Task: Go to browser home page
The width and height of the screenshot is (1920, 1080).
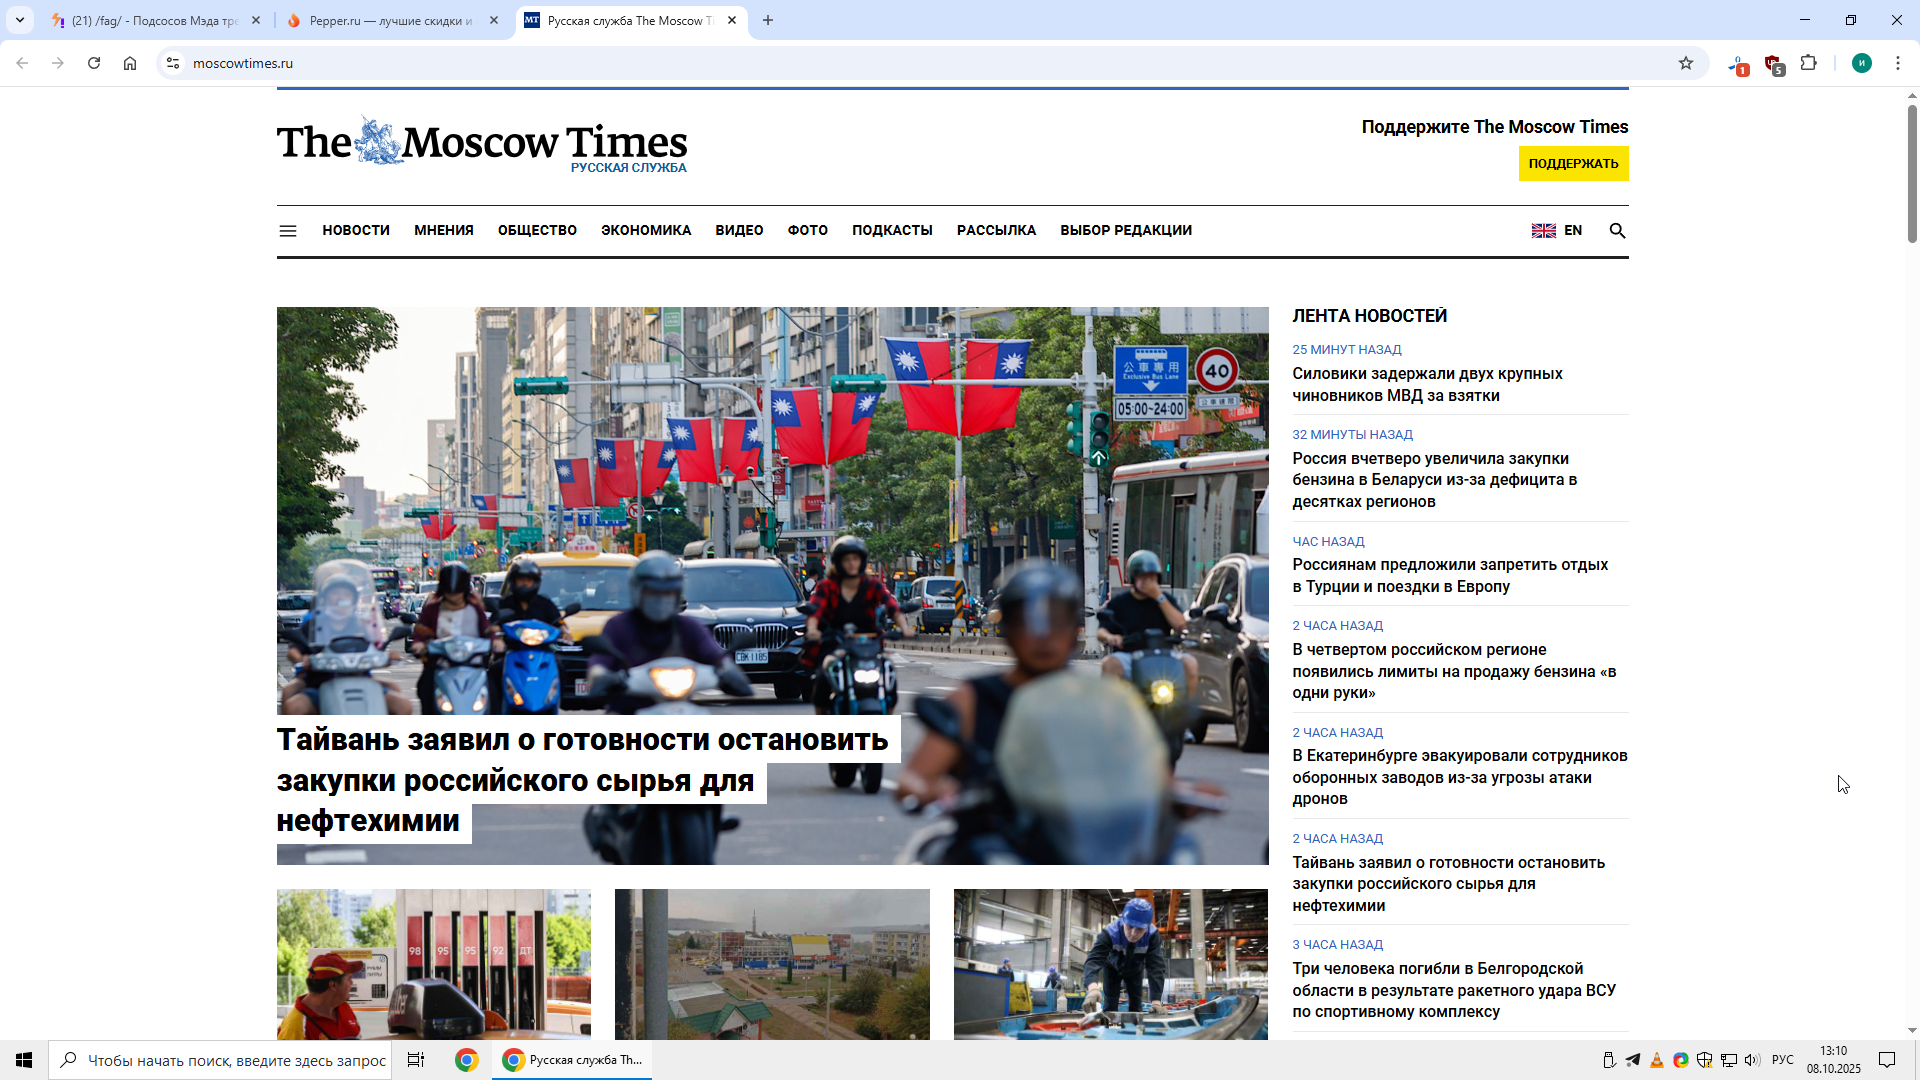Action: coord(130,63)
